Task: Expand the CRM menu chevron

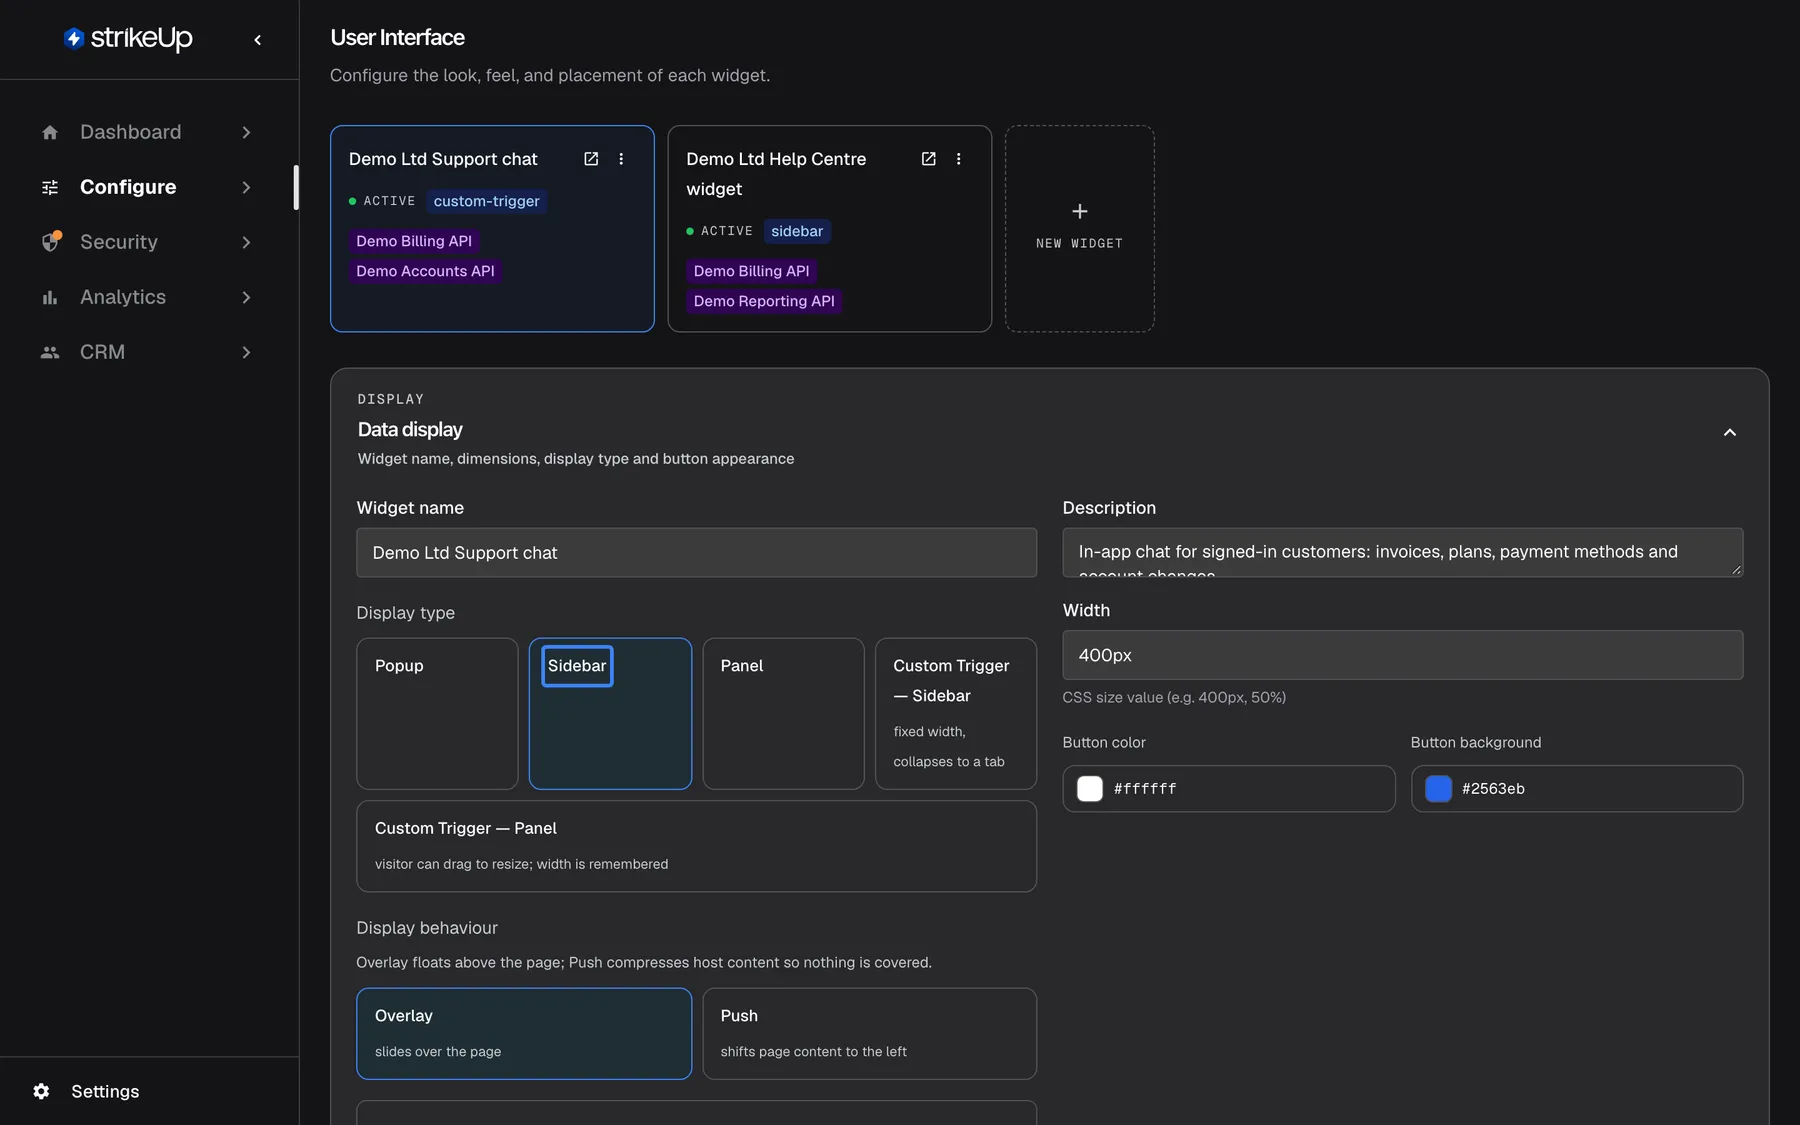Action: click(x=246, y=352)
